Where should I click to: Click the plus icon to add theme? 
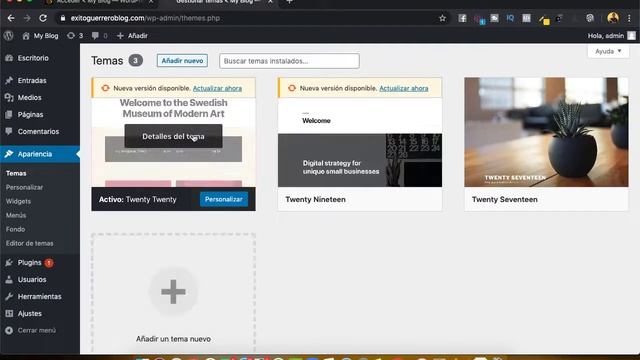click(173, 292)
